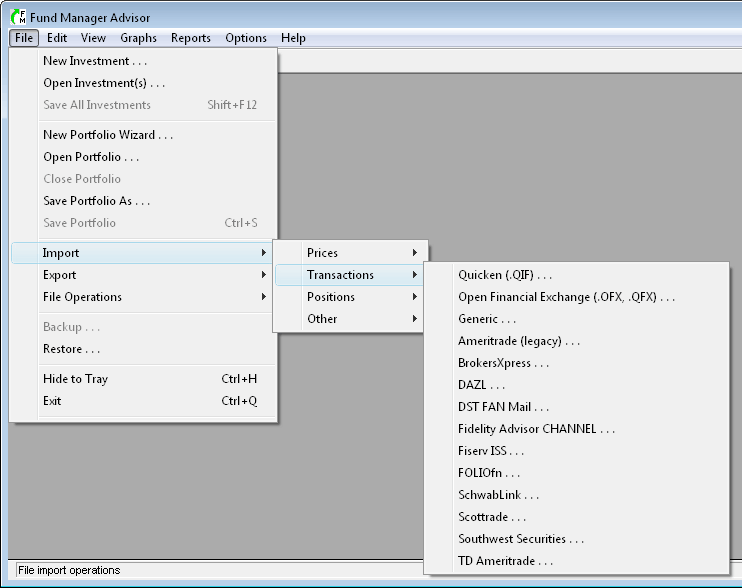This screenshot has width=742, height=588.
Task: Select DAZL import option
Action: coord(576,385)
